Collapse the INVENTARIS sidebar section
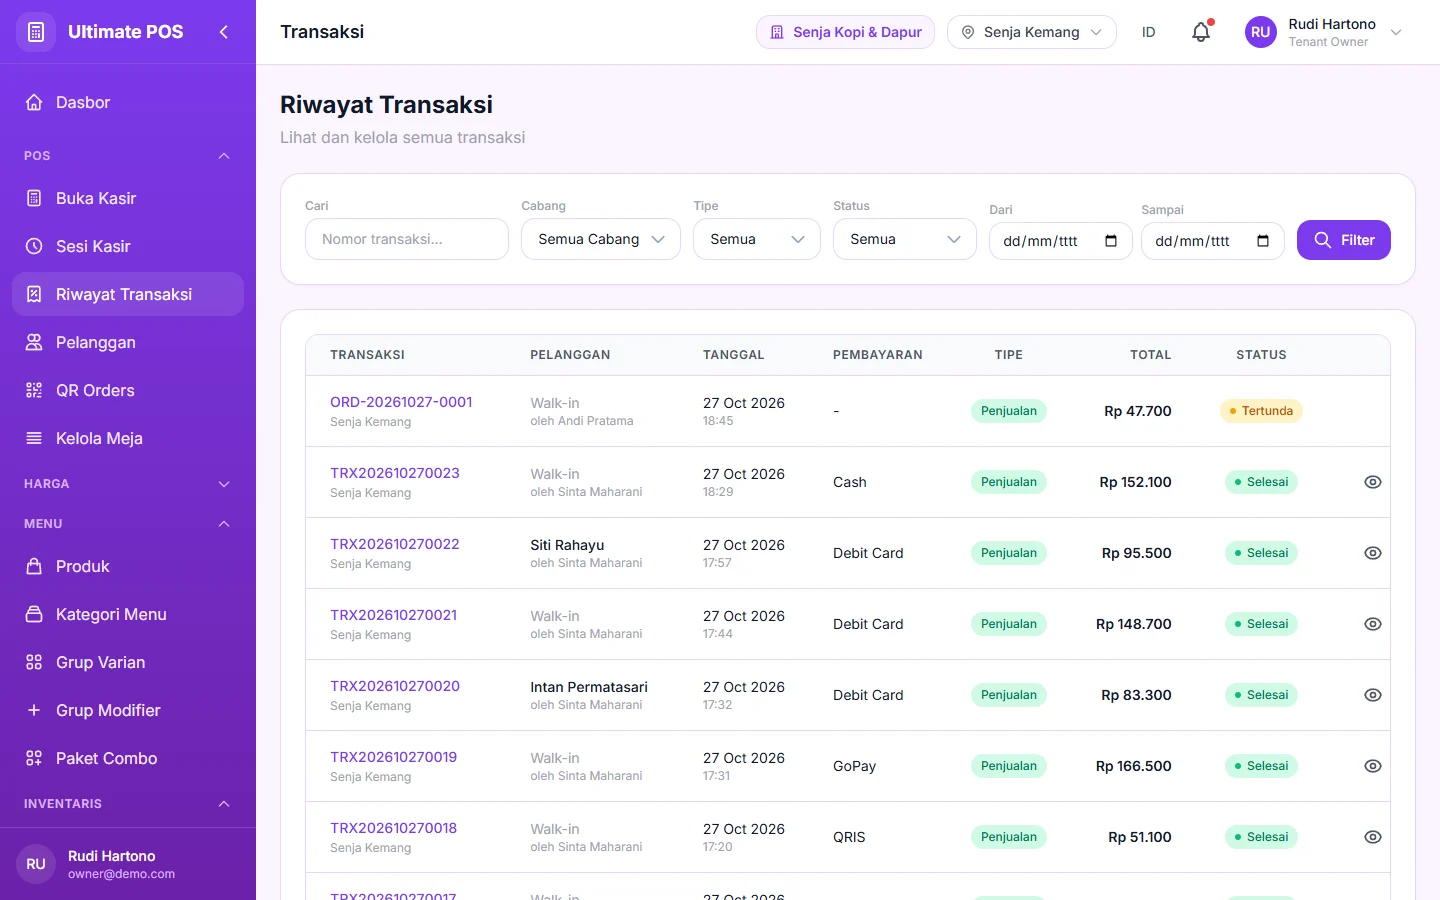 pyautogui.click(x=224, y=804)
